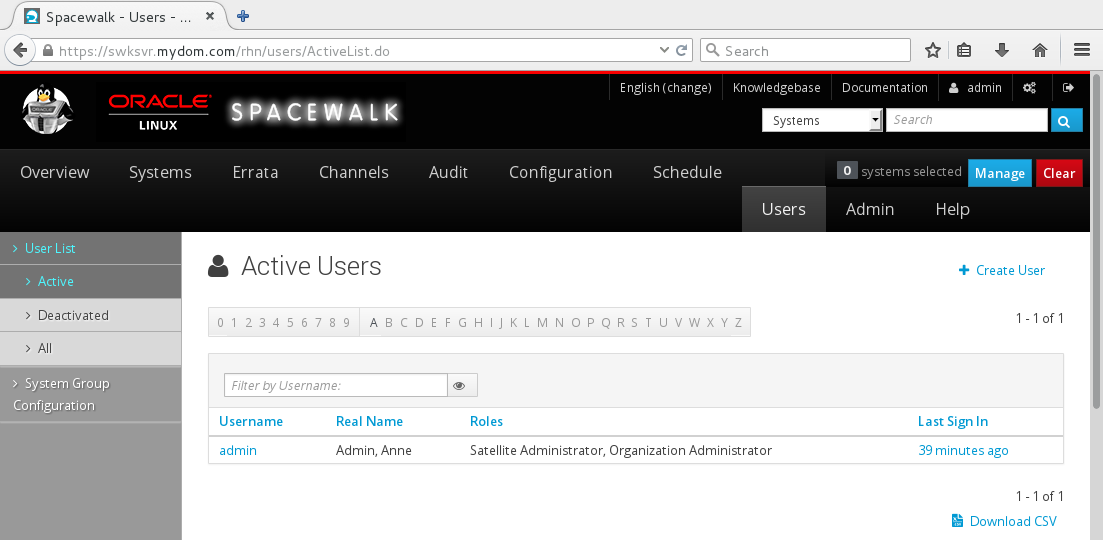This screenshot has width=1103, height=540.
Task: Click Download CSV link
Action: [1005, 521]
